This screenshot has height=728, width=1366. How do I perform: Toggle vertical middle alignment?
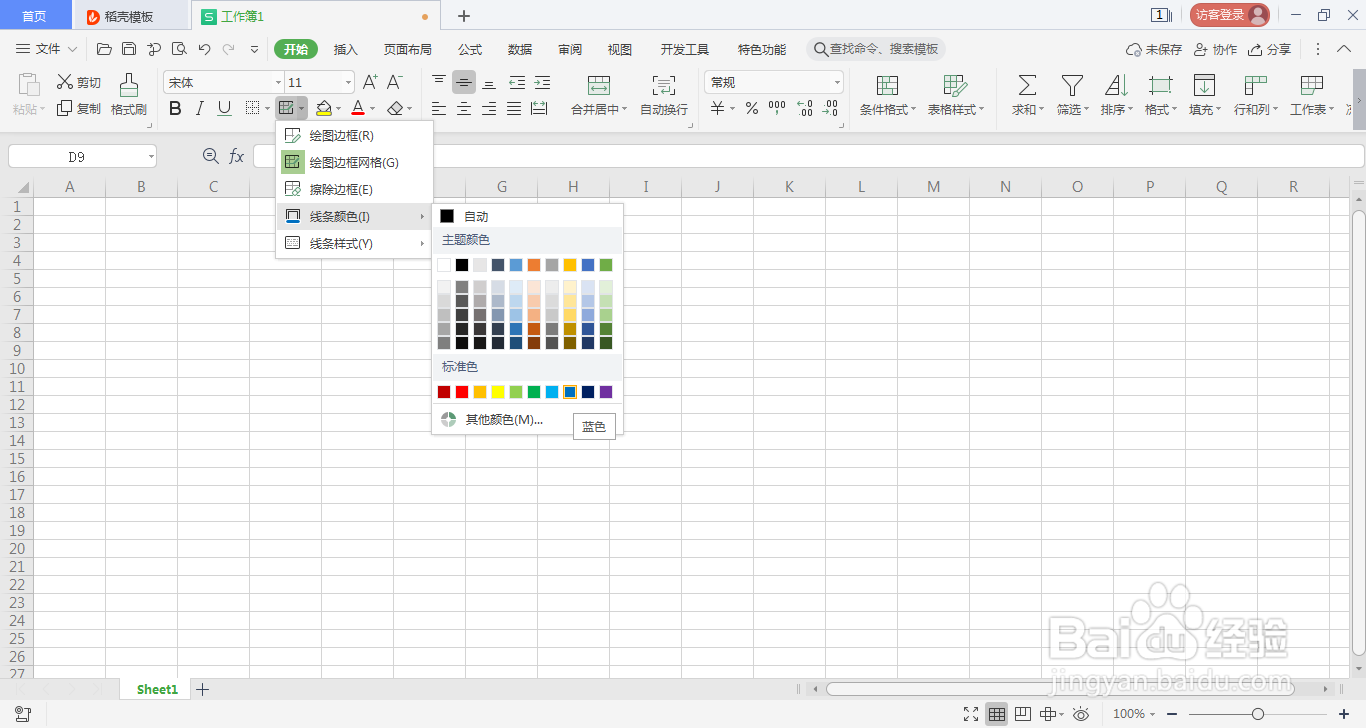(464, 82)
